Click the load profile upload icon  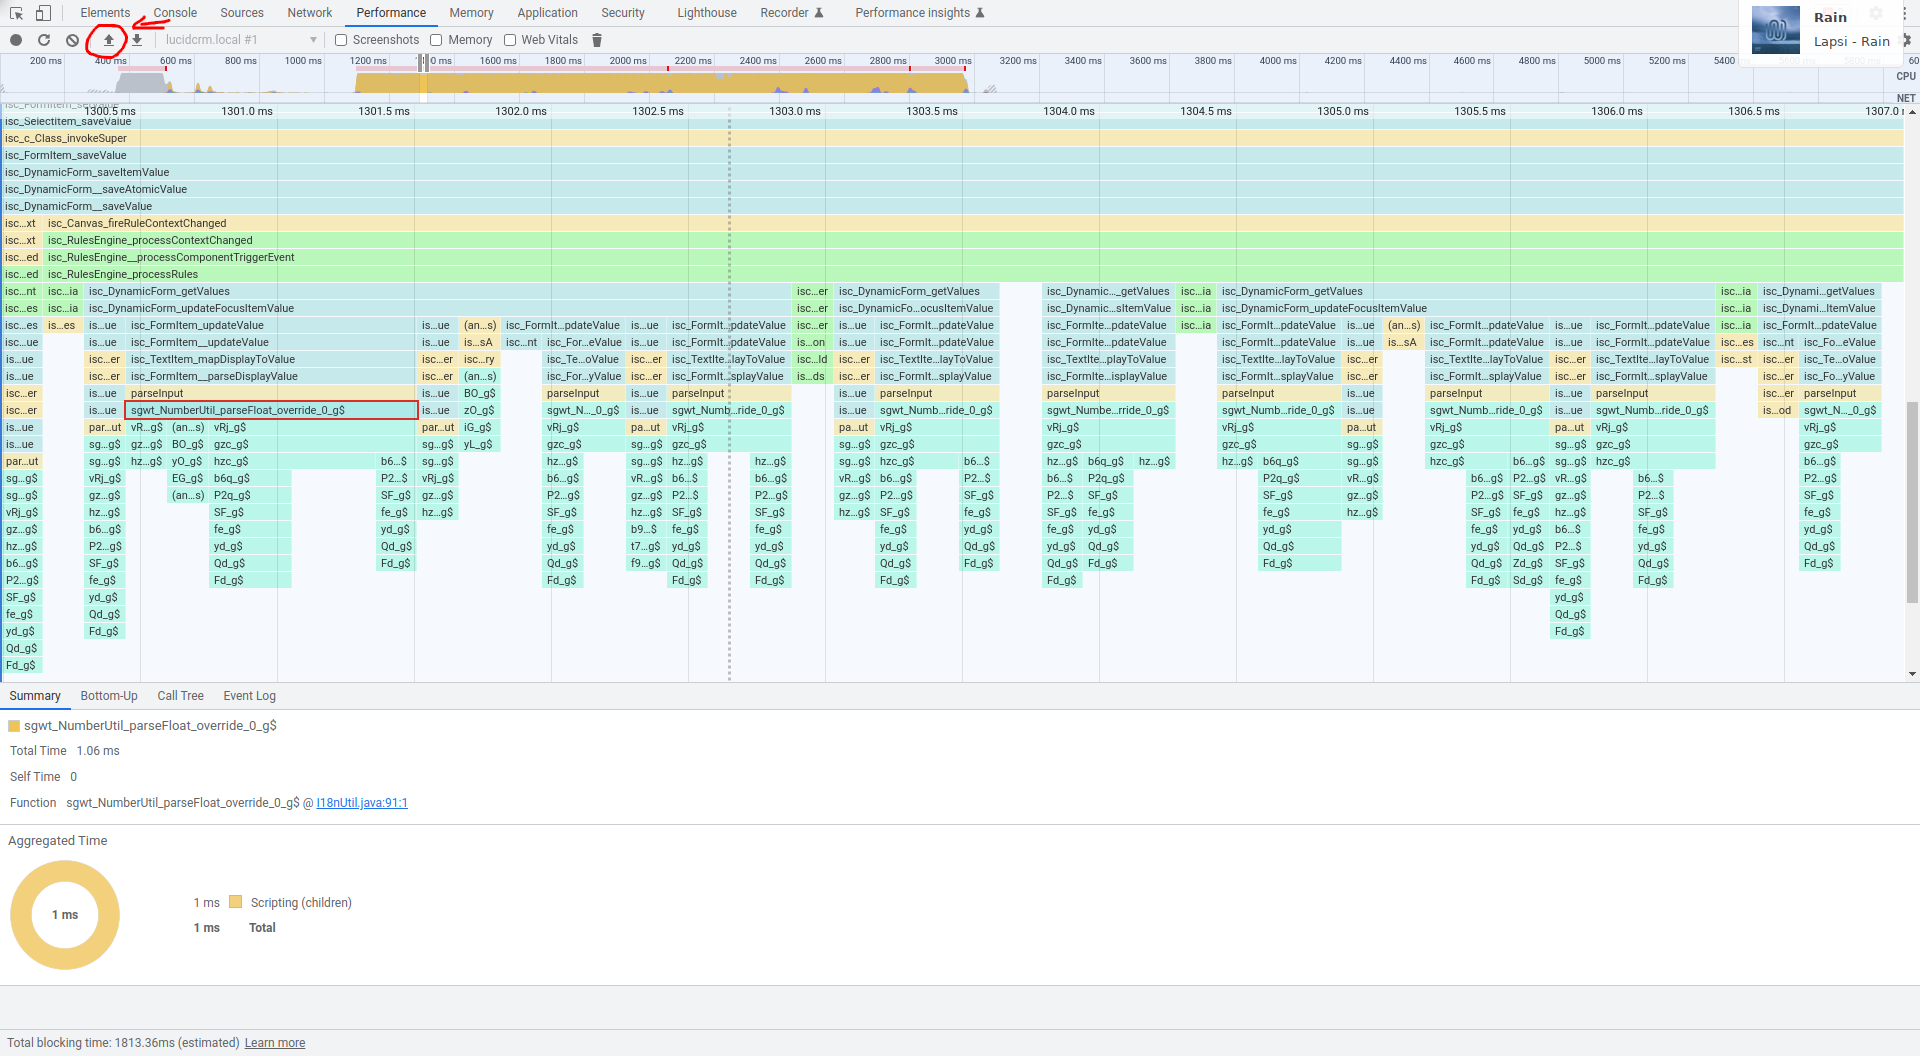pos(109,40)
